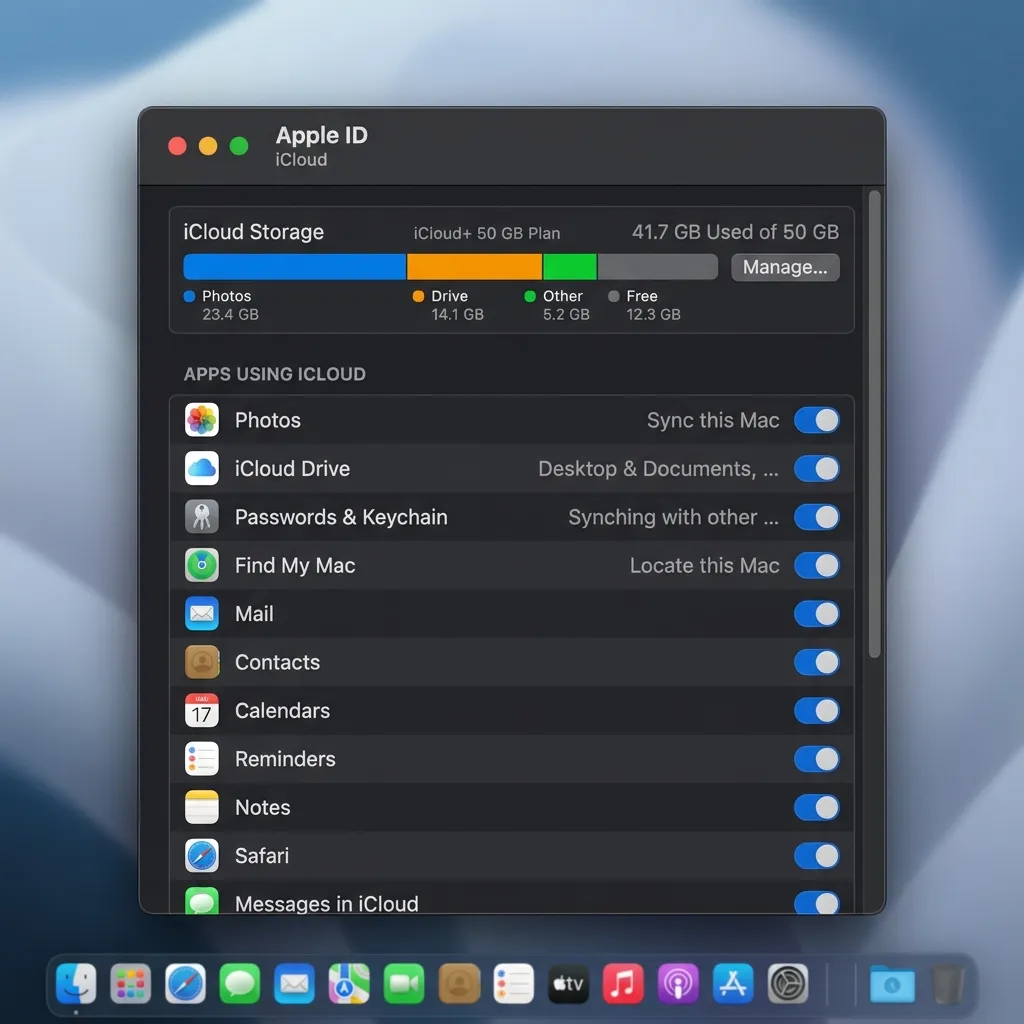Viewport: 1024px width, 1024px height.
Task: Open Messages from the Dock
Action: [240, 983]
